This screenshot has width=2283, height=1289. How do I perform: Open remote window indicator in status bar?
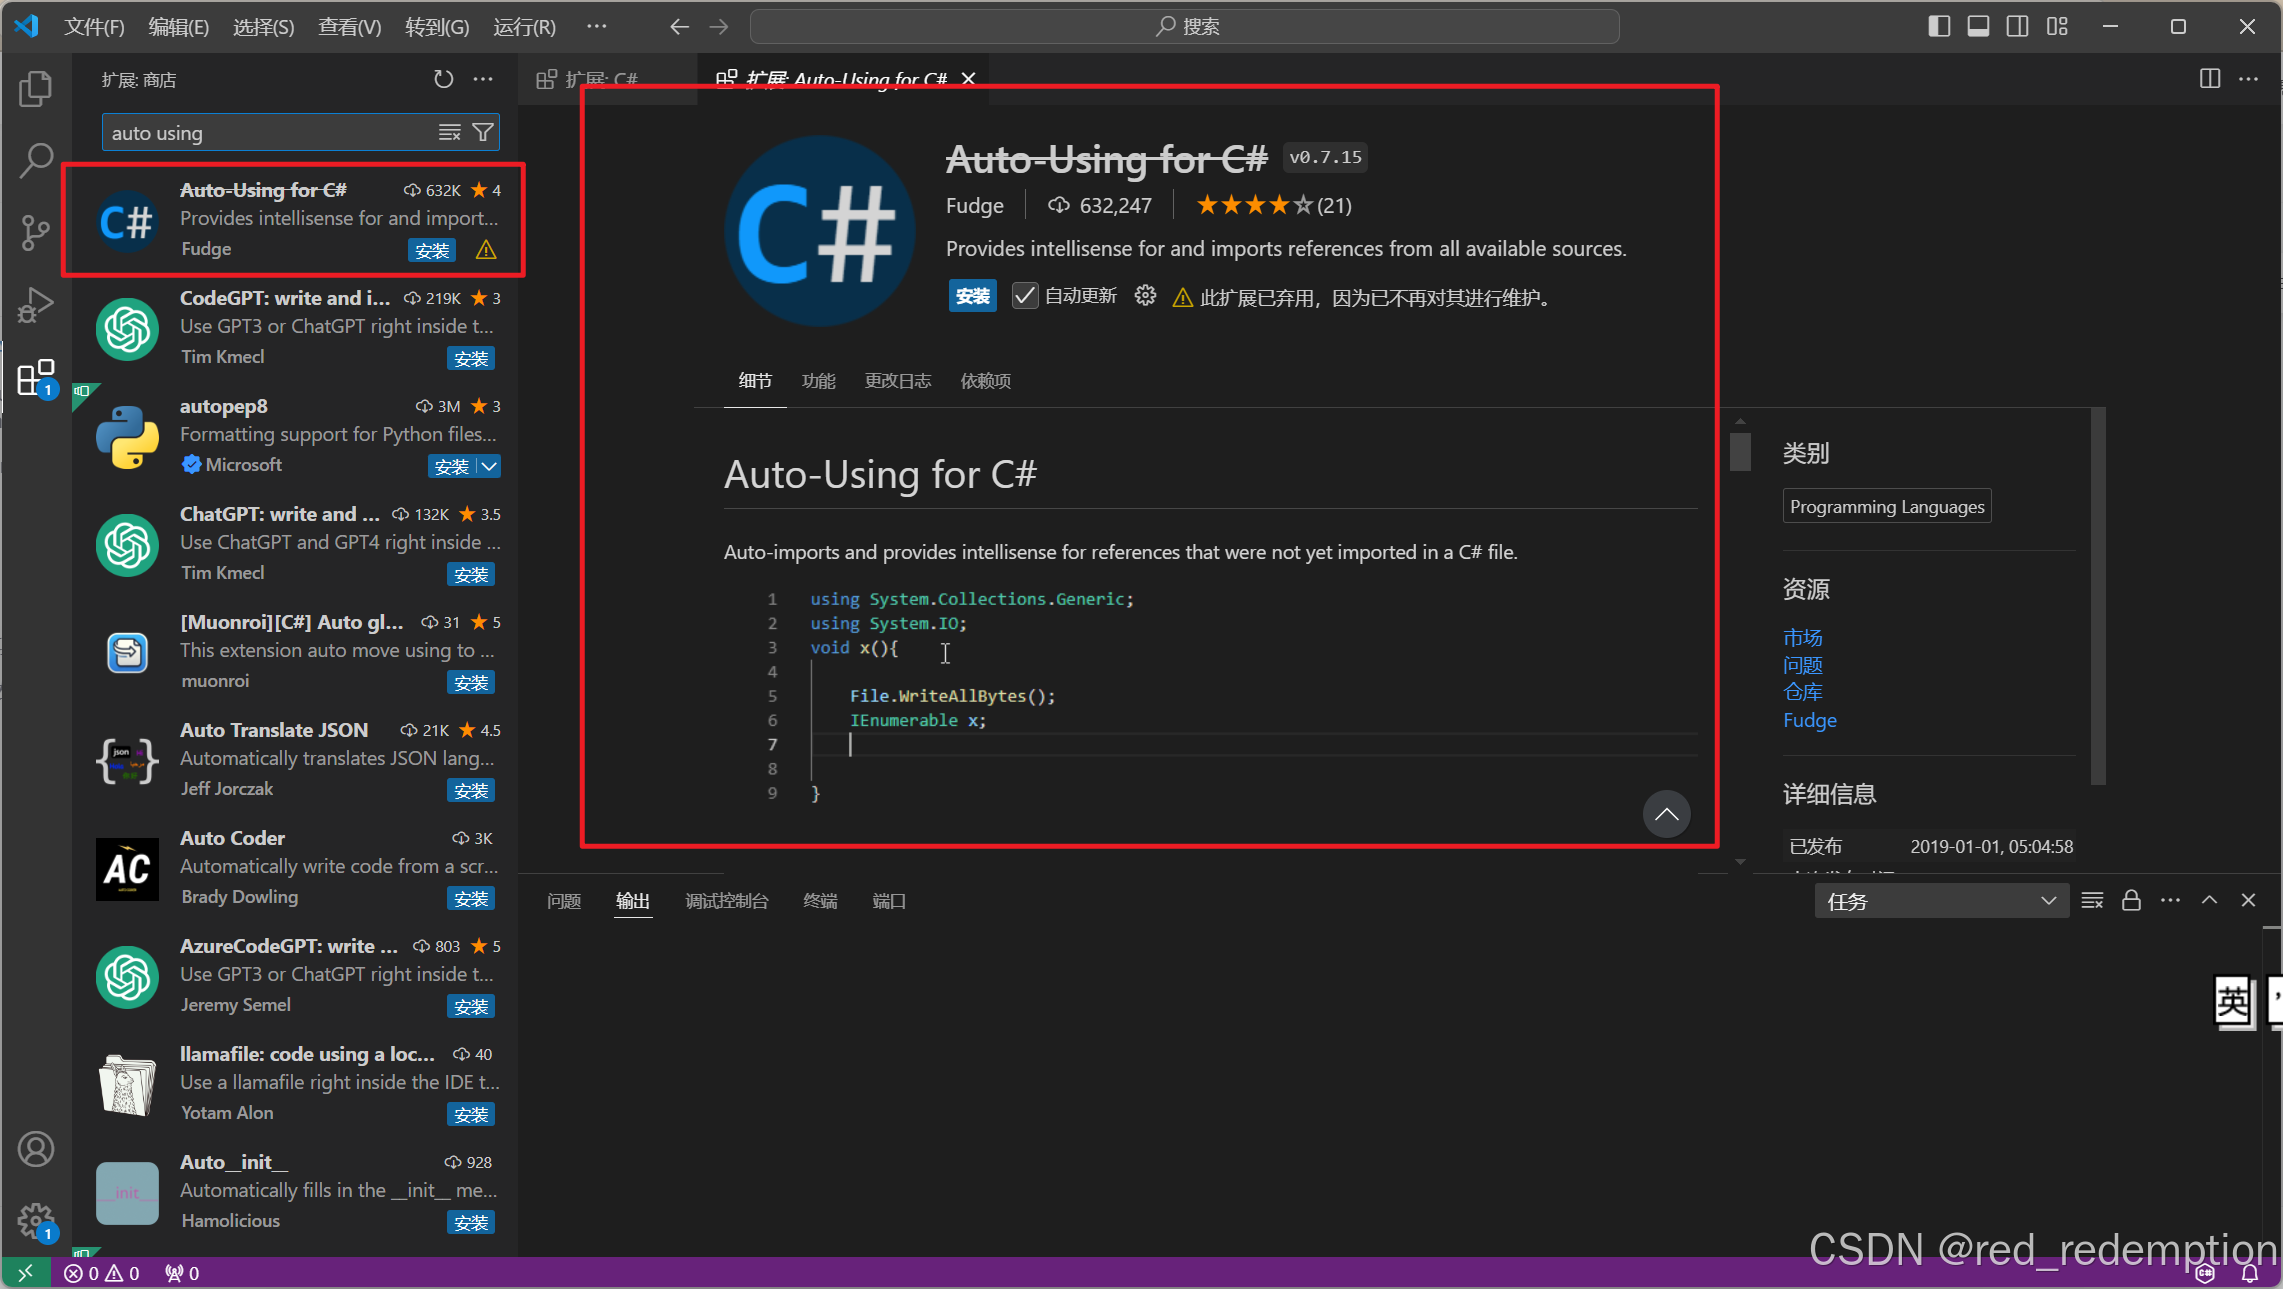point(26,1273)
